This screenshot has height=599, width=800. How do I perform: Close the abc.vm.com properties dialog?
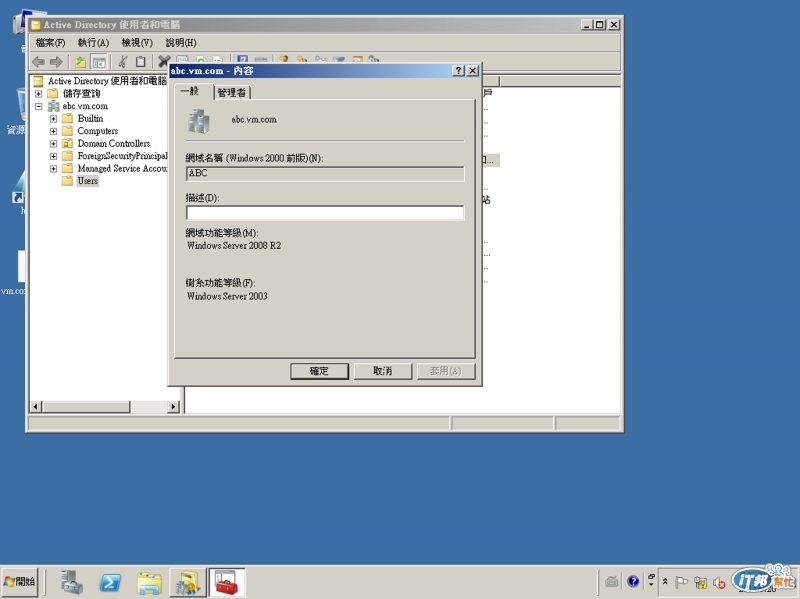coord(473,70)
